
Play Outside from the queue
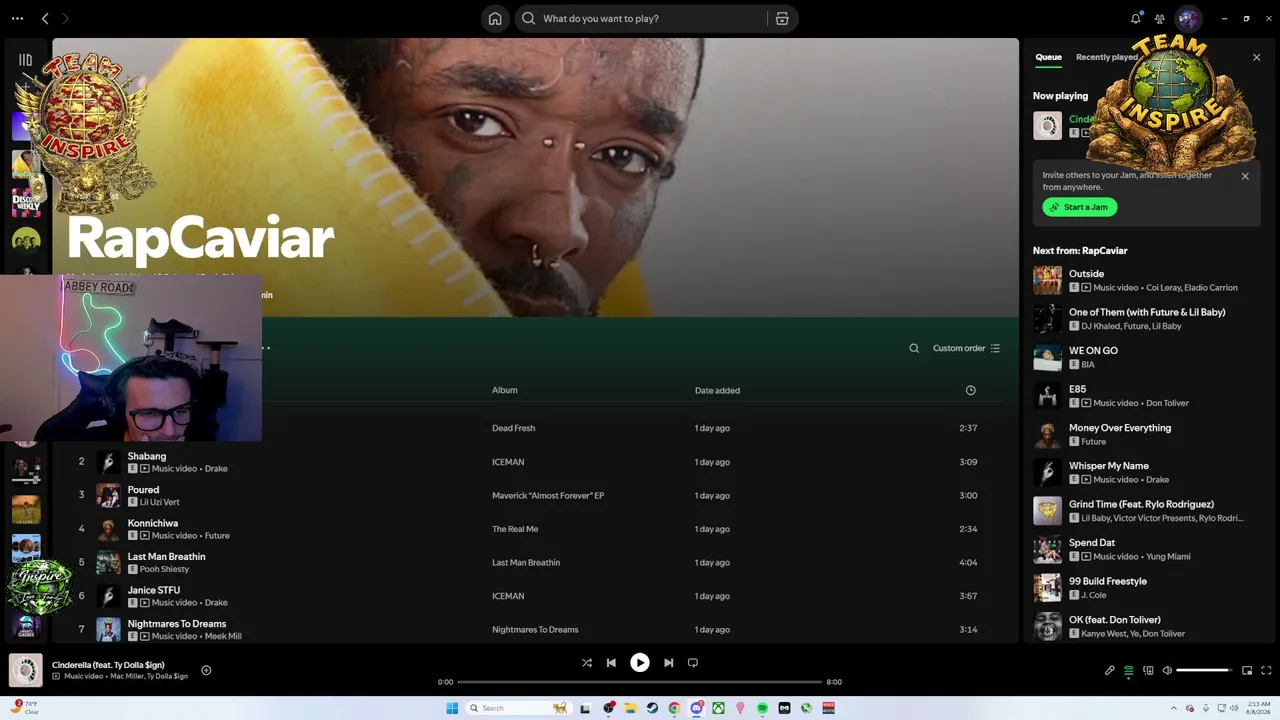1146,280
